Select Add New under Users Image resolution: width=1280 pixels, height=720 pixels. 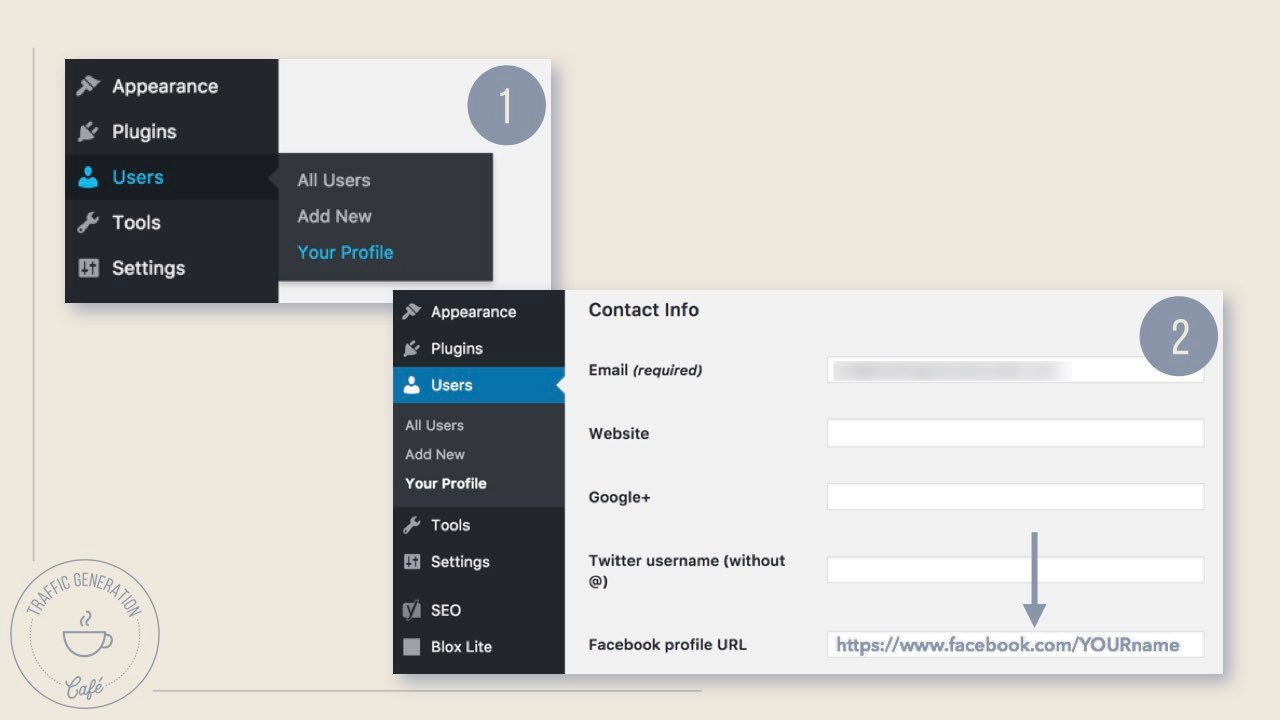point(334,215)
